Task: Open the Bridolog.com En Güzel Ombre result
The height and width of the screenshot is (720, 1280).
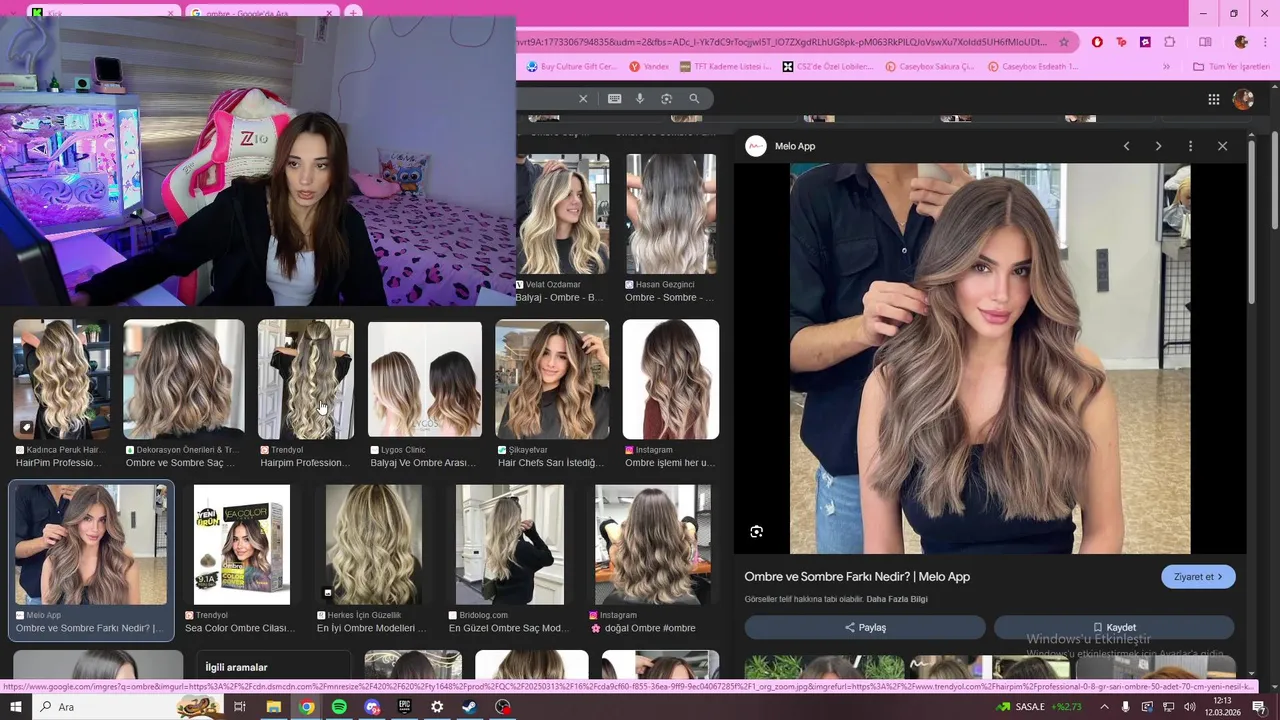Action: click(x=510, y=559)
